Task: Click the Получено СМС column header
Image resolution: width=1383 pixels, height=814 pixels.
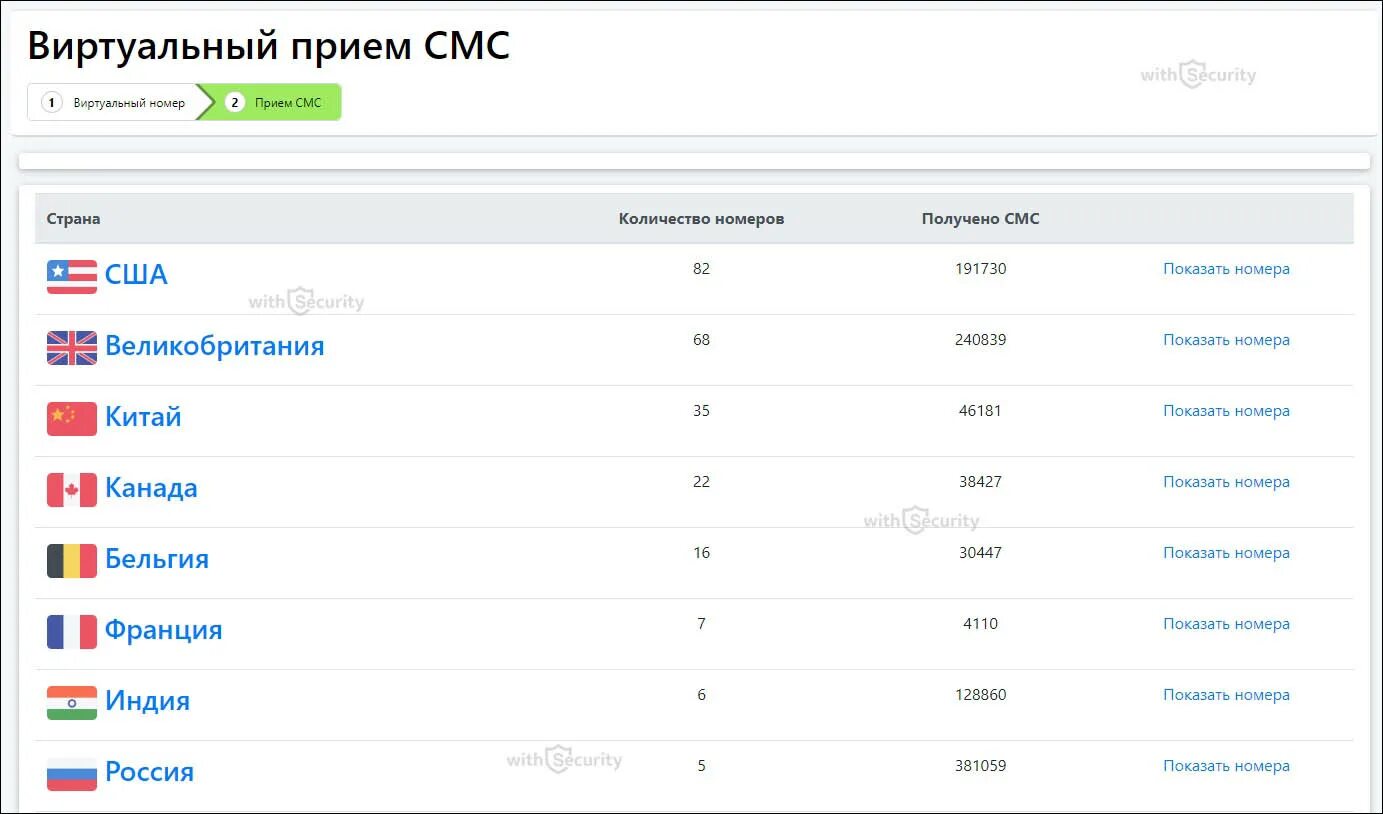Action: point(980,219)
